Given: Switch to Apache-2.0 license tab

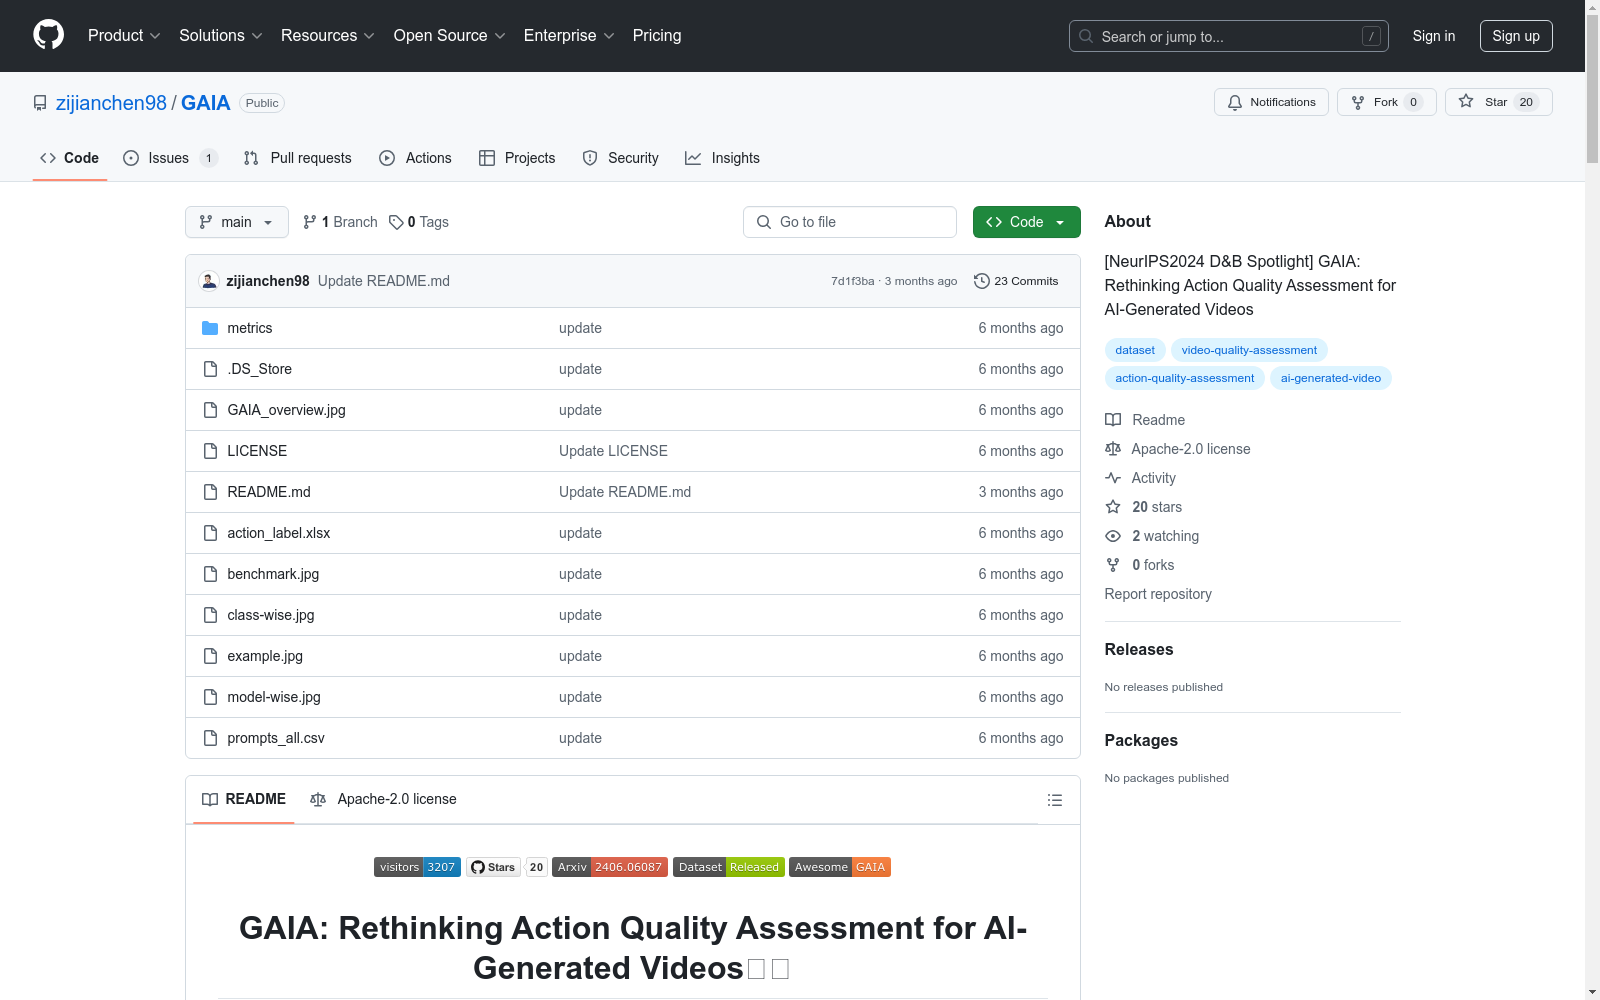Looking at the screenshot, I should click(383, 799).
